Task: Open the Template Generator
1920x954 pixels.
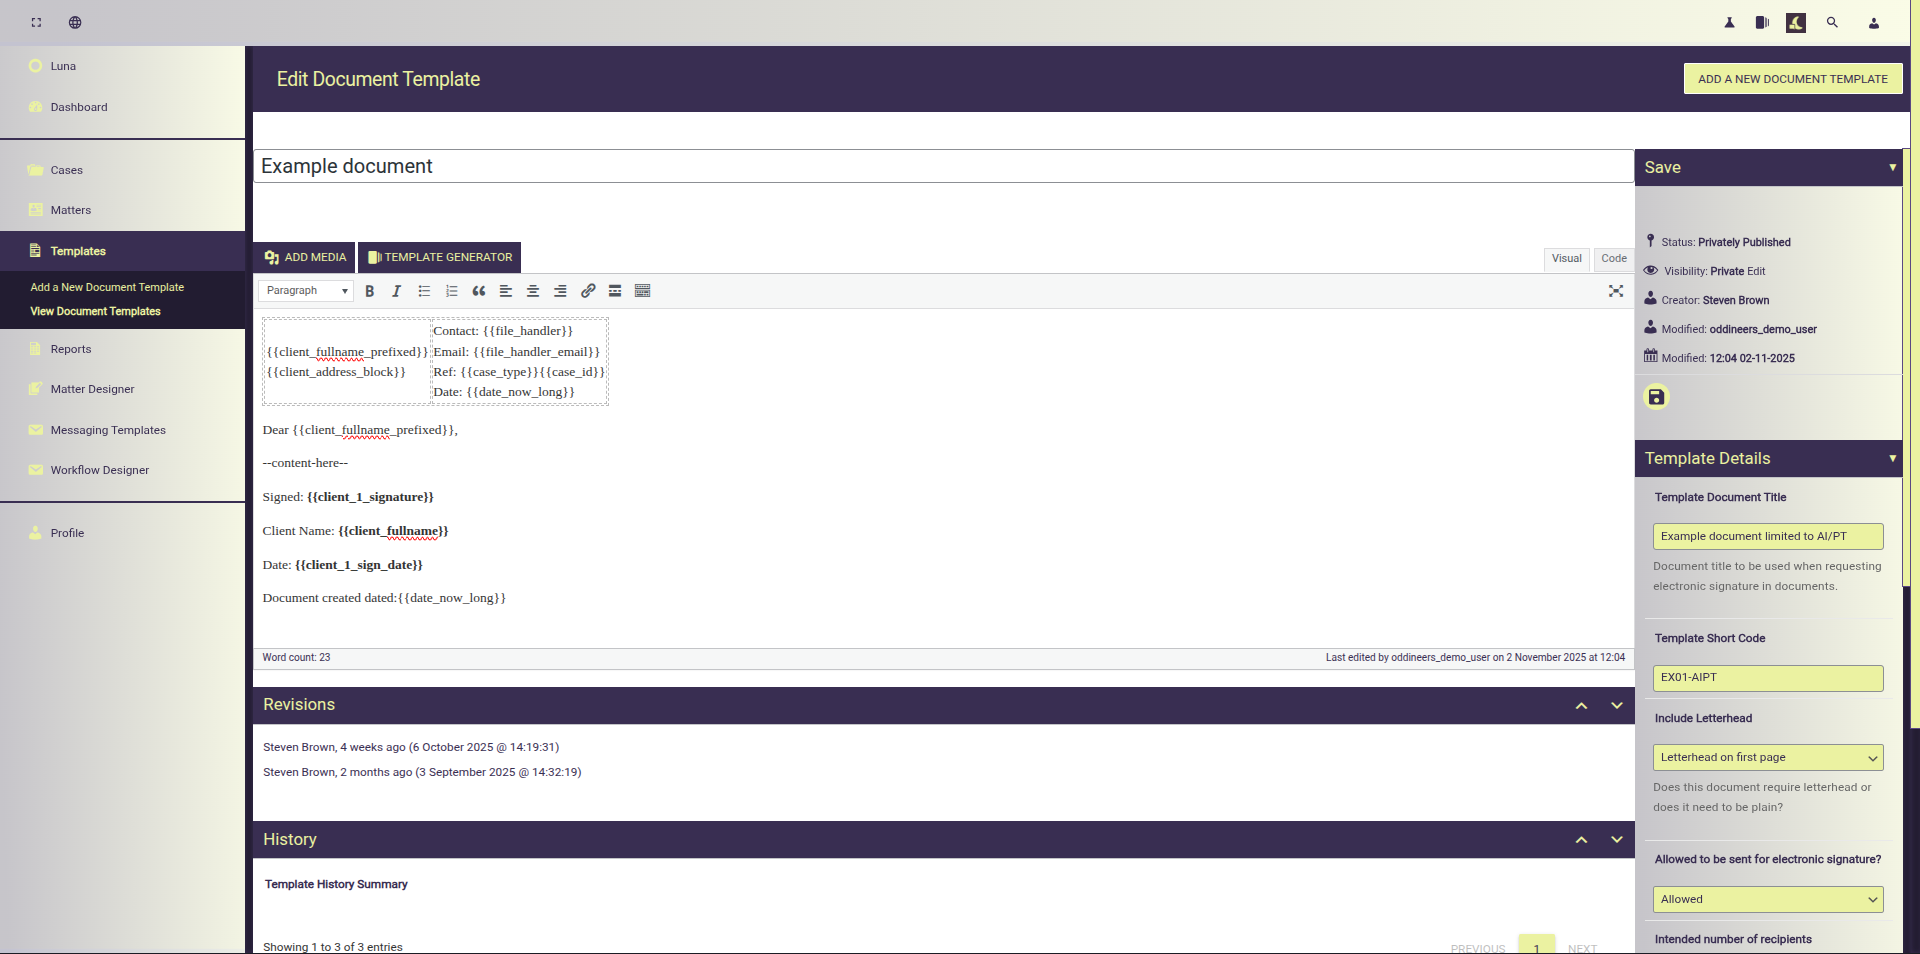Action: pos(440,258)
